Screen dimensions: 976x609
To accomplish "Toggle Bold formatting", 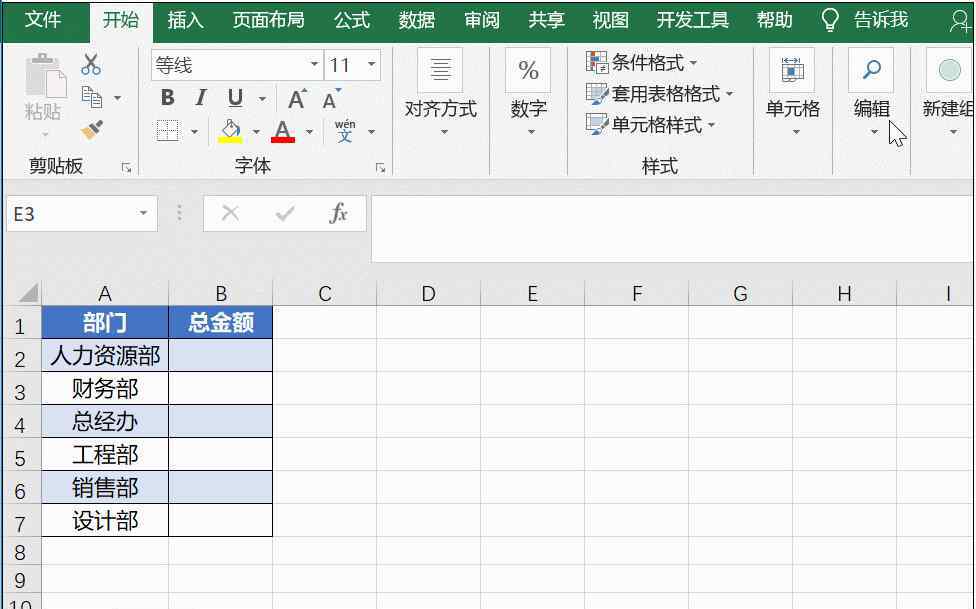I will pyautogui.click(x=167, y=98).
